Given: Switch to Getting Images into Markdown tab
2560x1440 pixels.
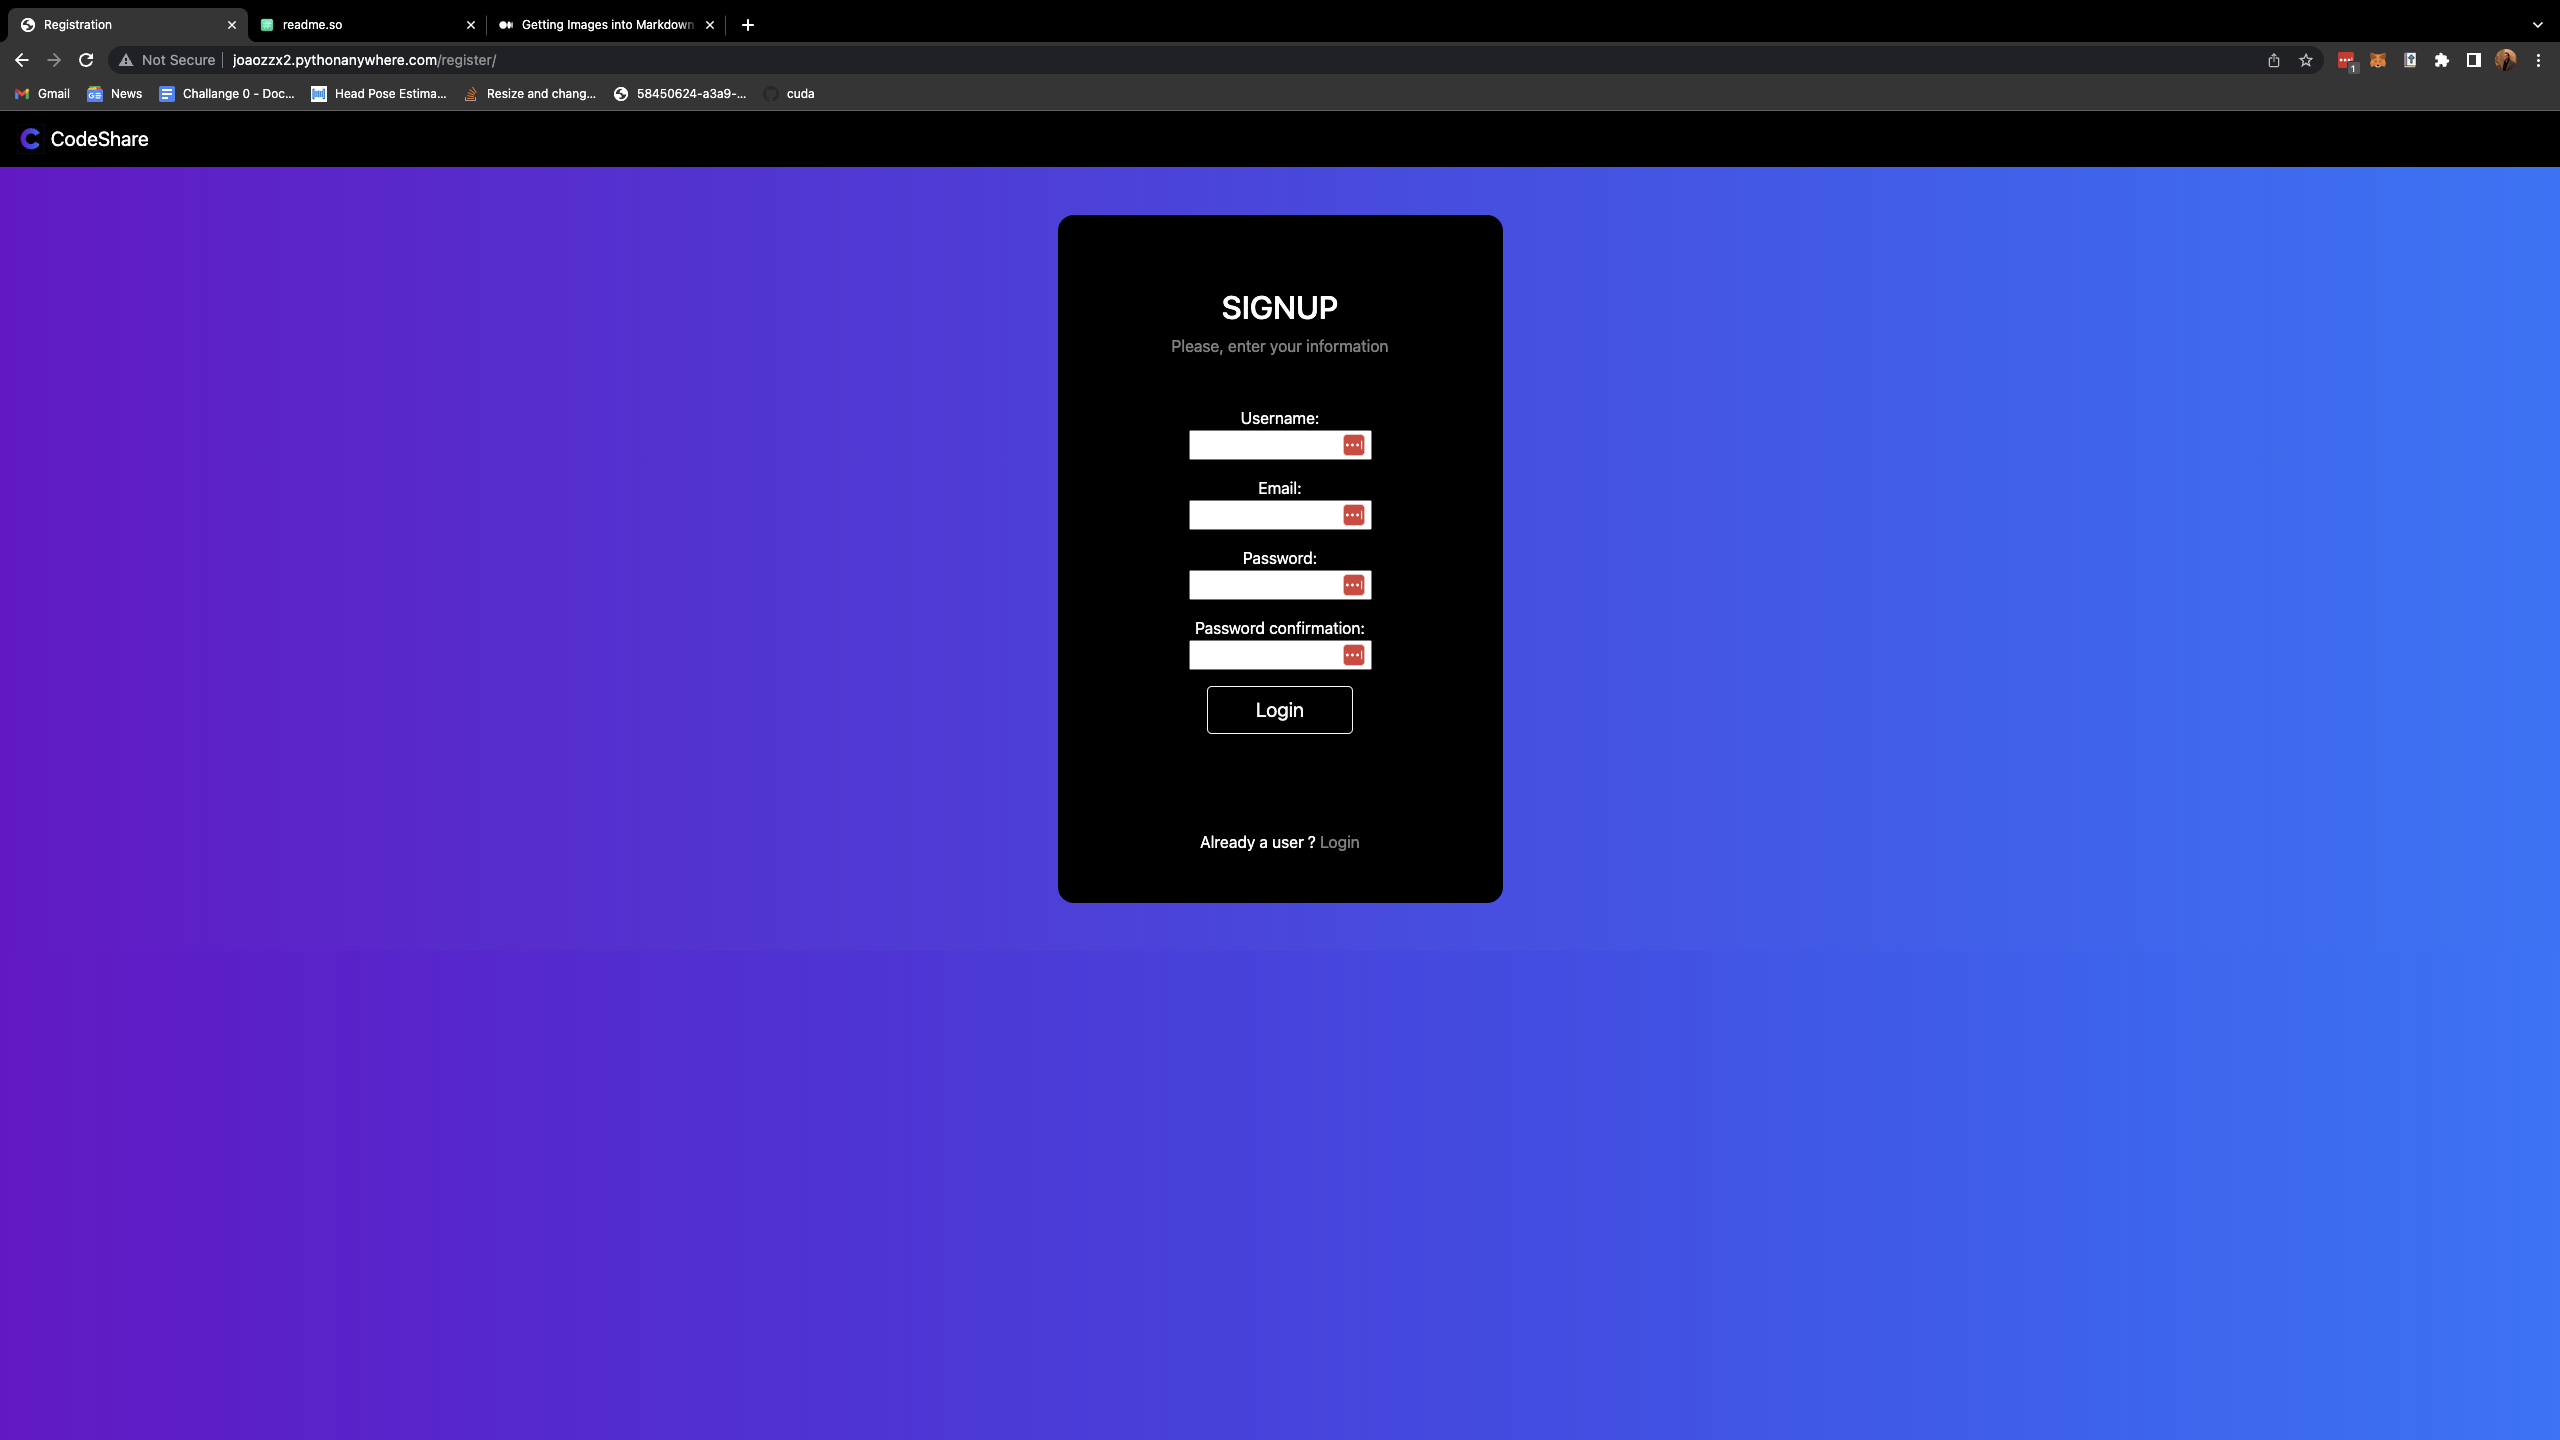Looking at the screenshot, I should 600,25.
